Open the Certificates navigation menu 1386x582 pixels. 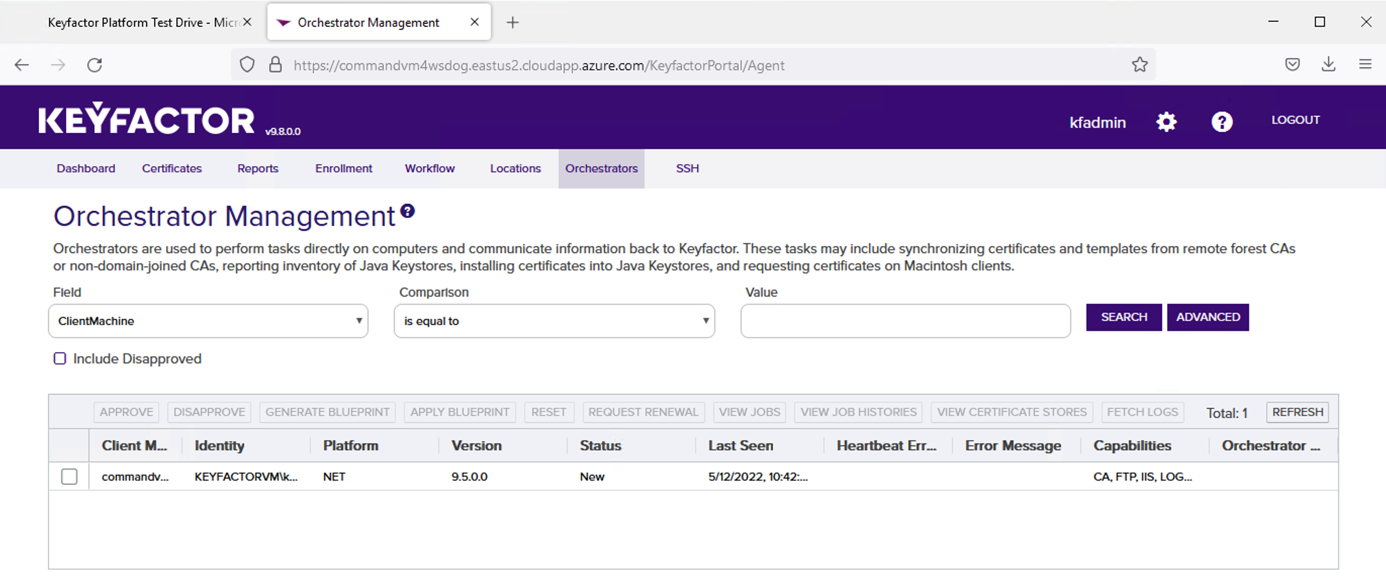pos(172,169)
